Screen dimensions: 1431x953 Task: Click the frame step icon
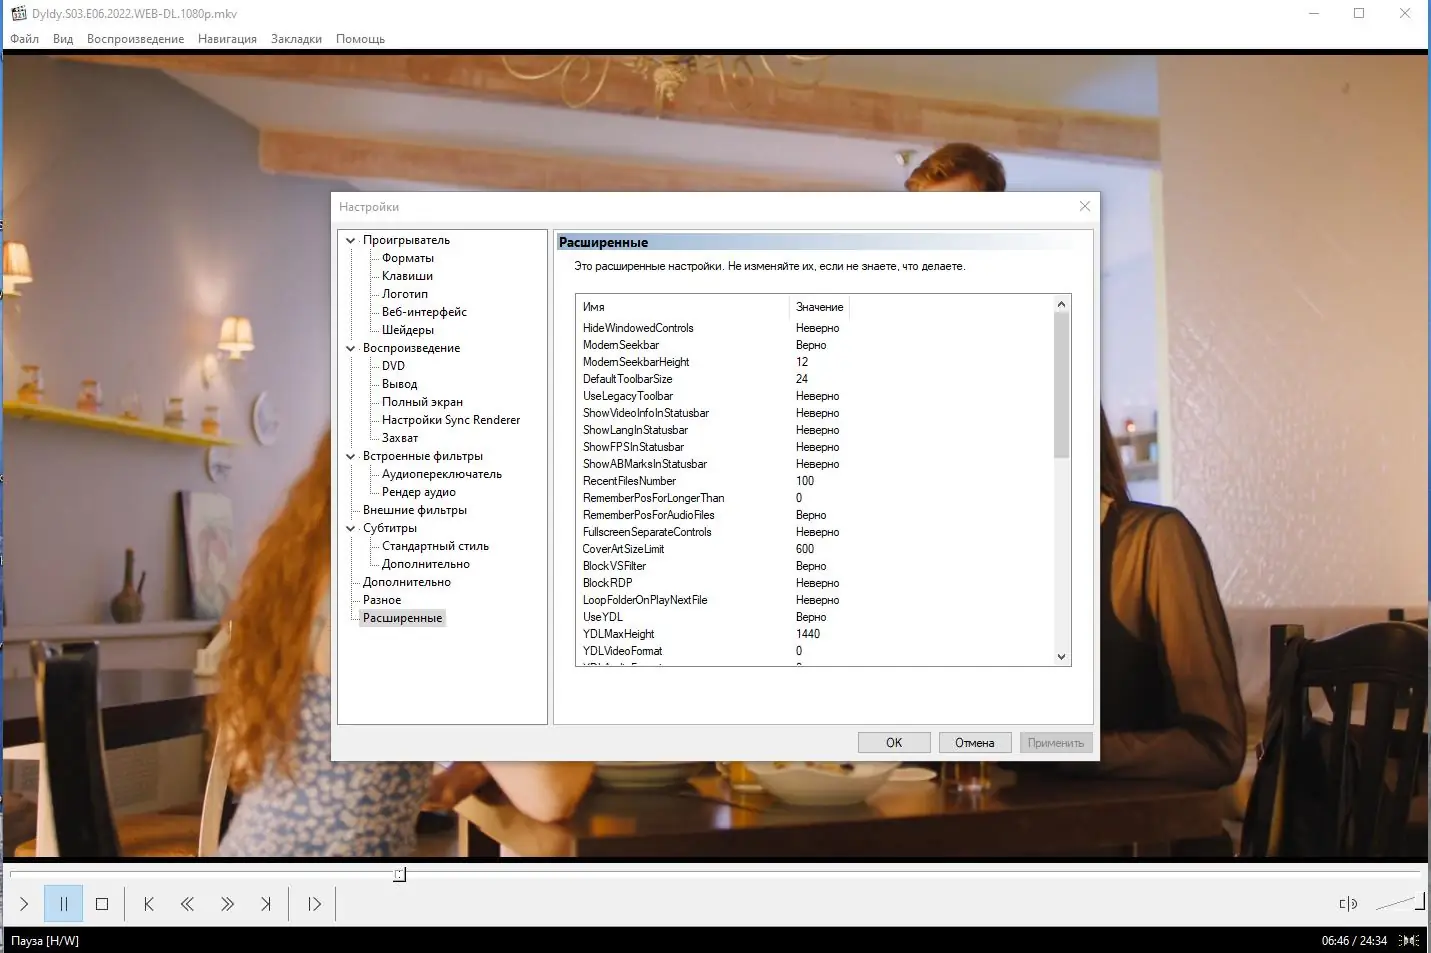point(314,904)
